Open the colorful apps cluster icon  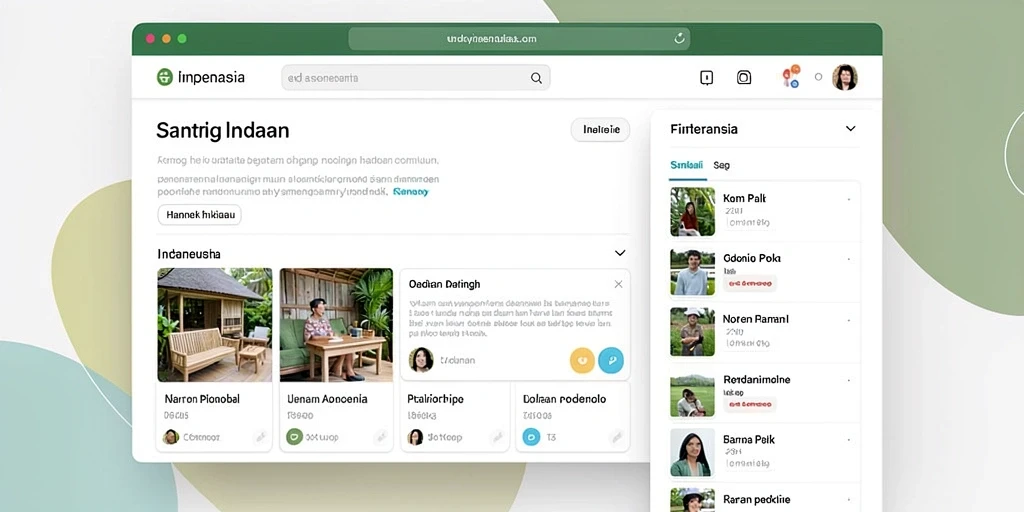792,76
